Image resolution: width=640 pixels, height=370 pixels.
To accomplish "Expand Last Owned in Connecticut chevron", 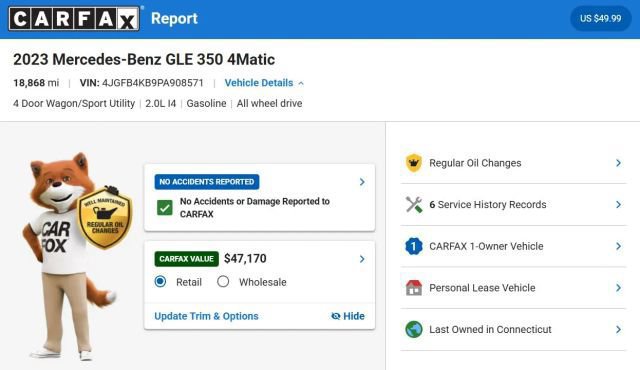I will (x=618, y=329).
